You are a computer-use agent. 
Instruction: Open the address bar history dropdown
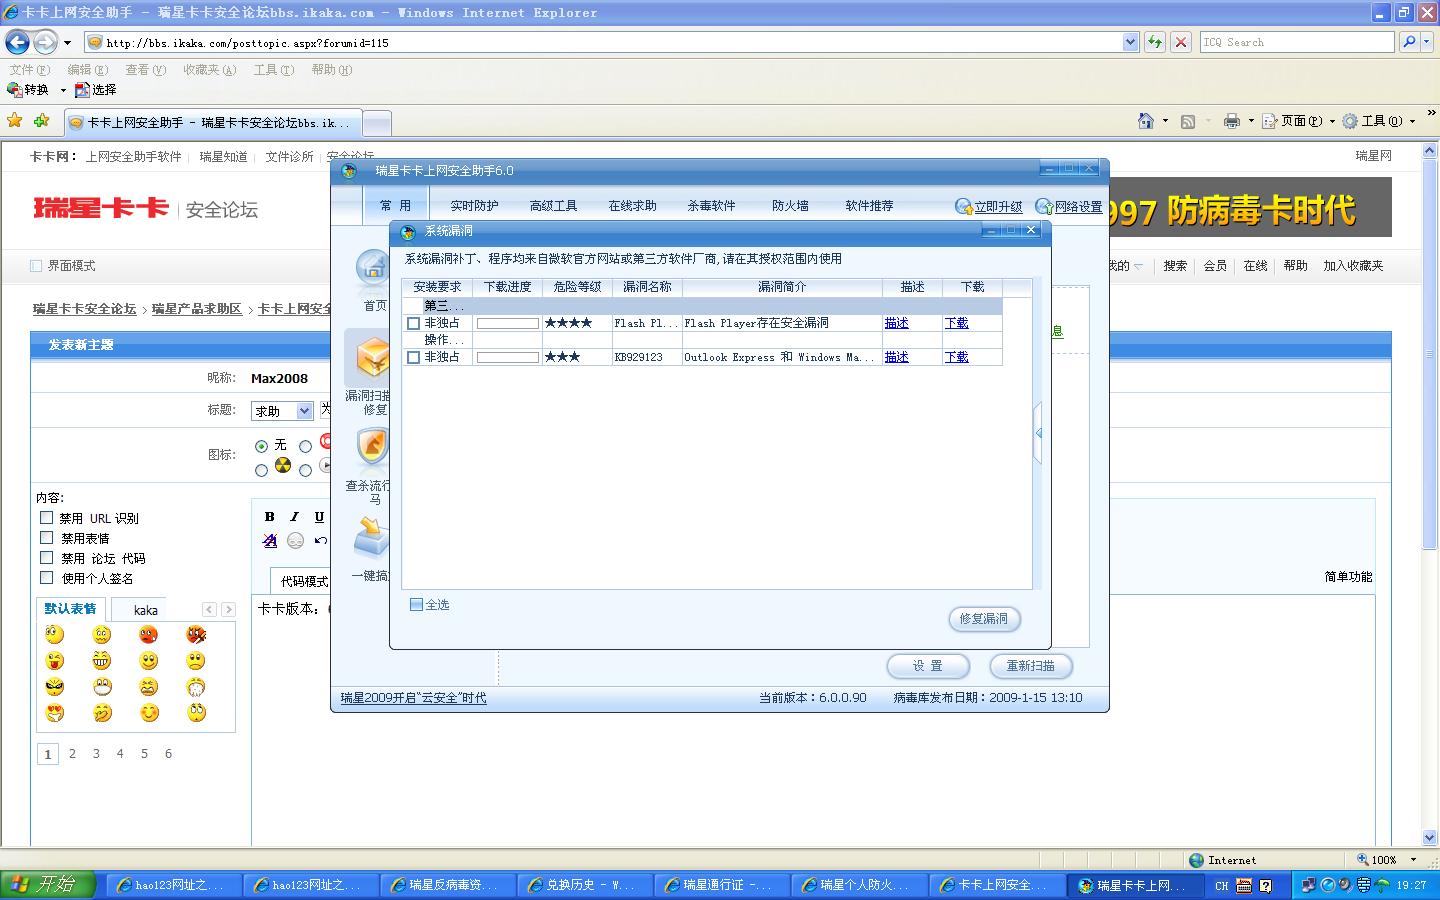[1130, 42]
